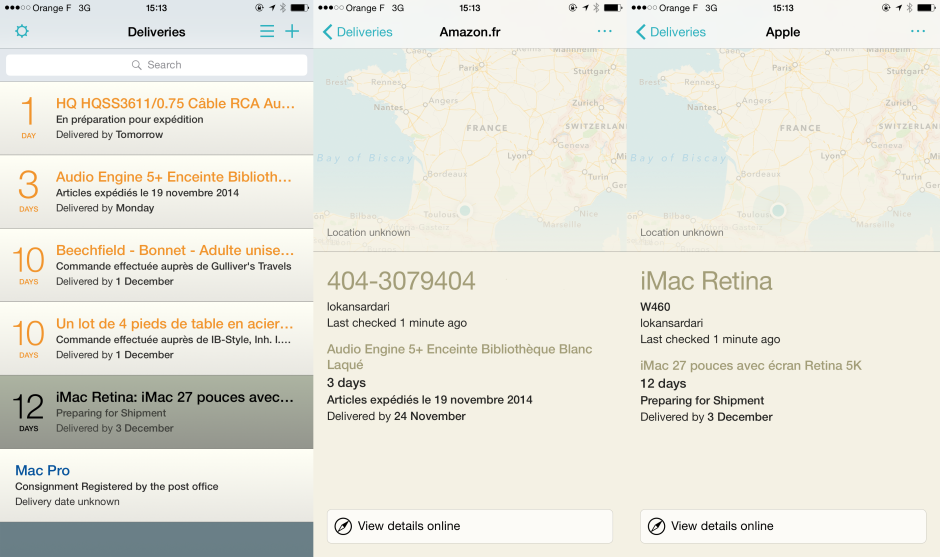Tap the list view menu icon

(267, 31)
